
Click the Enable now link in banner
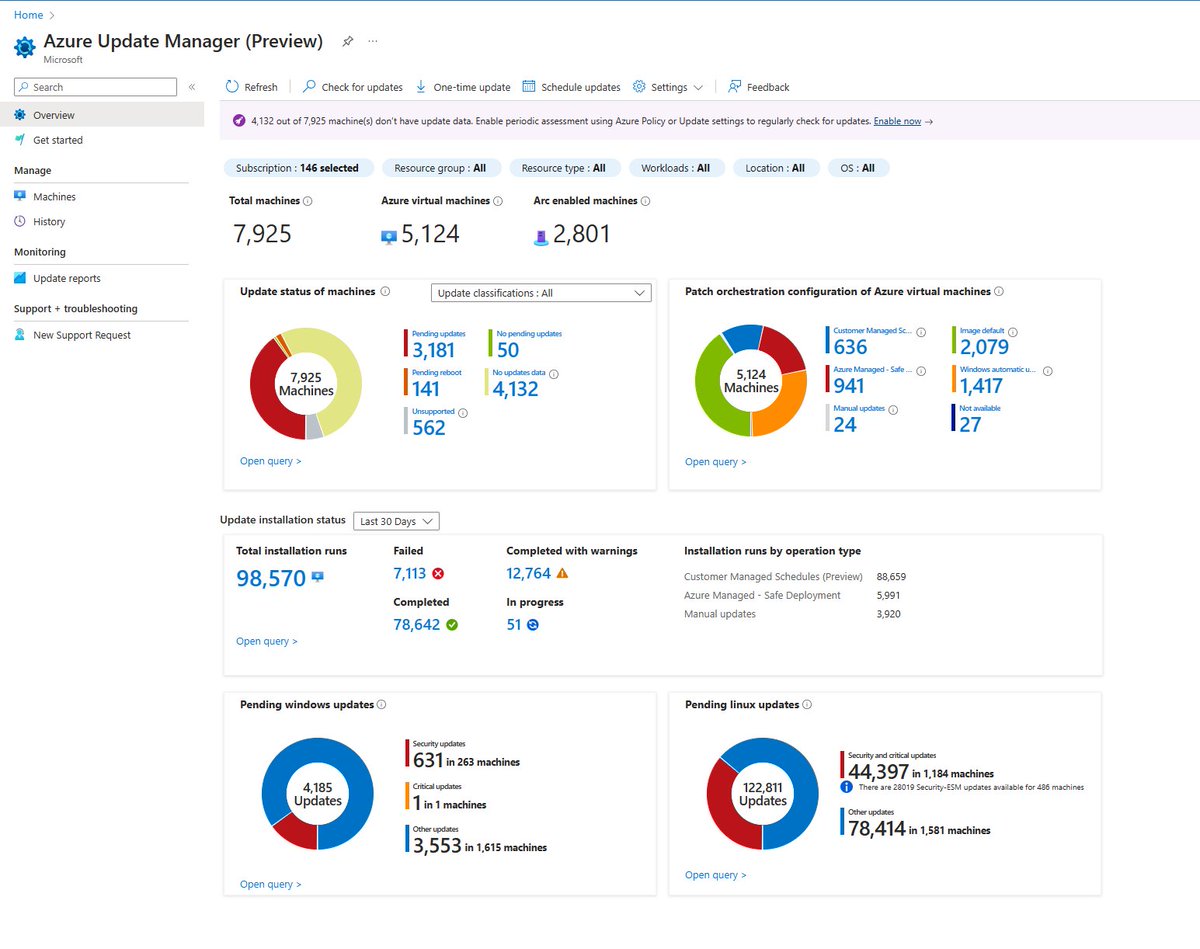897,120
